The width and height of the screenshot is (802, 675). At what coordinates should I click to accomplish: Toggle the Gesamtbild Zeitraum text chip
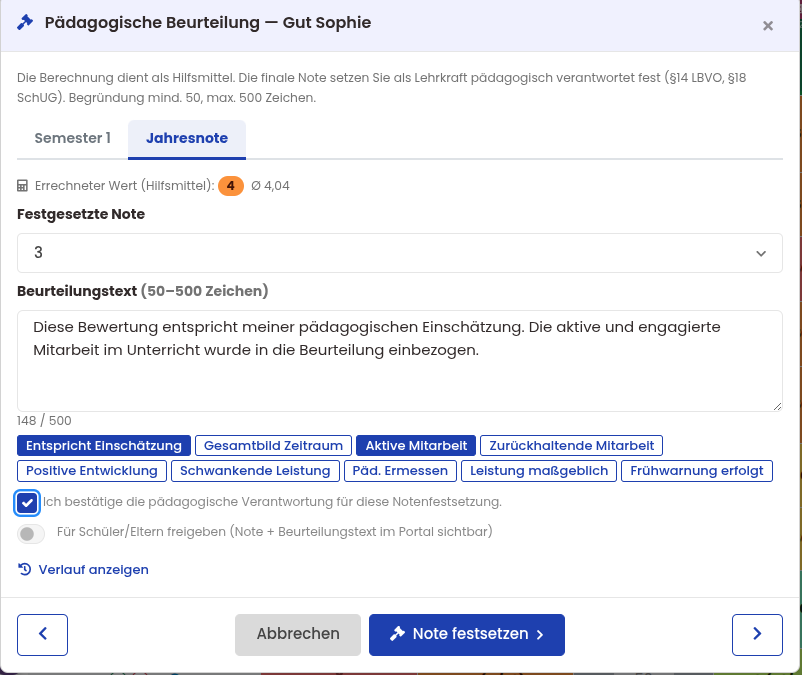(274, 445)
